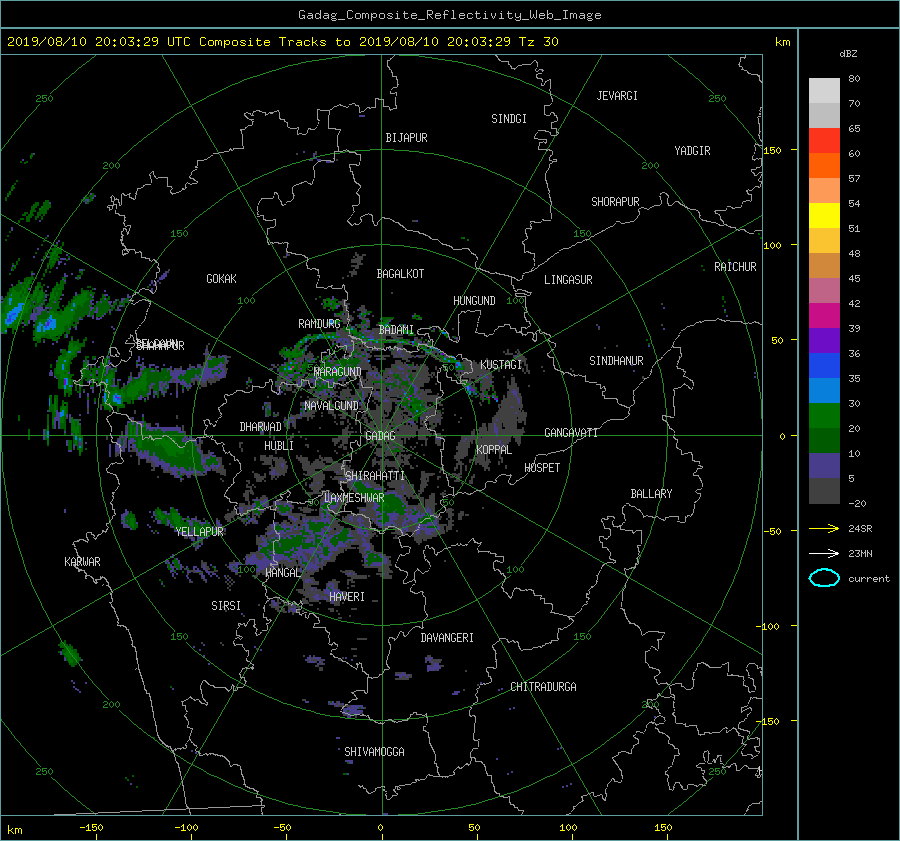Screen dimensions: 900x841
Task: Click the cyan ellipse 'current' legend icon
Action: 824,578
